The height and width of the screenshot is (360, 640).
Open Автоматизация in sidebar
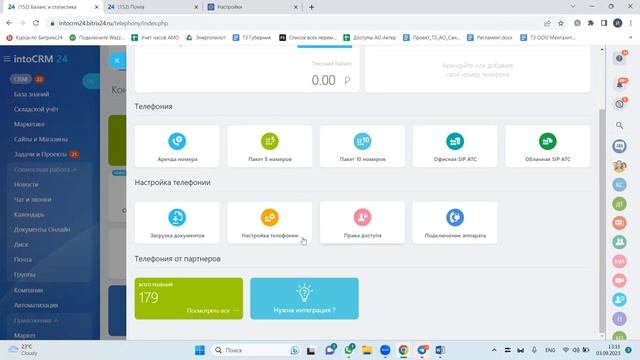(36, 305)
